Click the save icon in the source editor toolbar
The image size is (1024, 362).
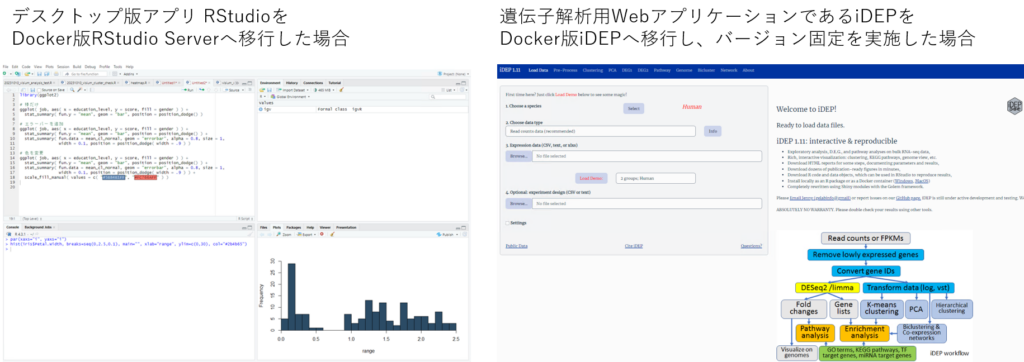coord(33,90)
